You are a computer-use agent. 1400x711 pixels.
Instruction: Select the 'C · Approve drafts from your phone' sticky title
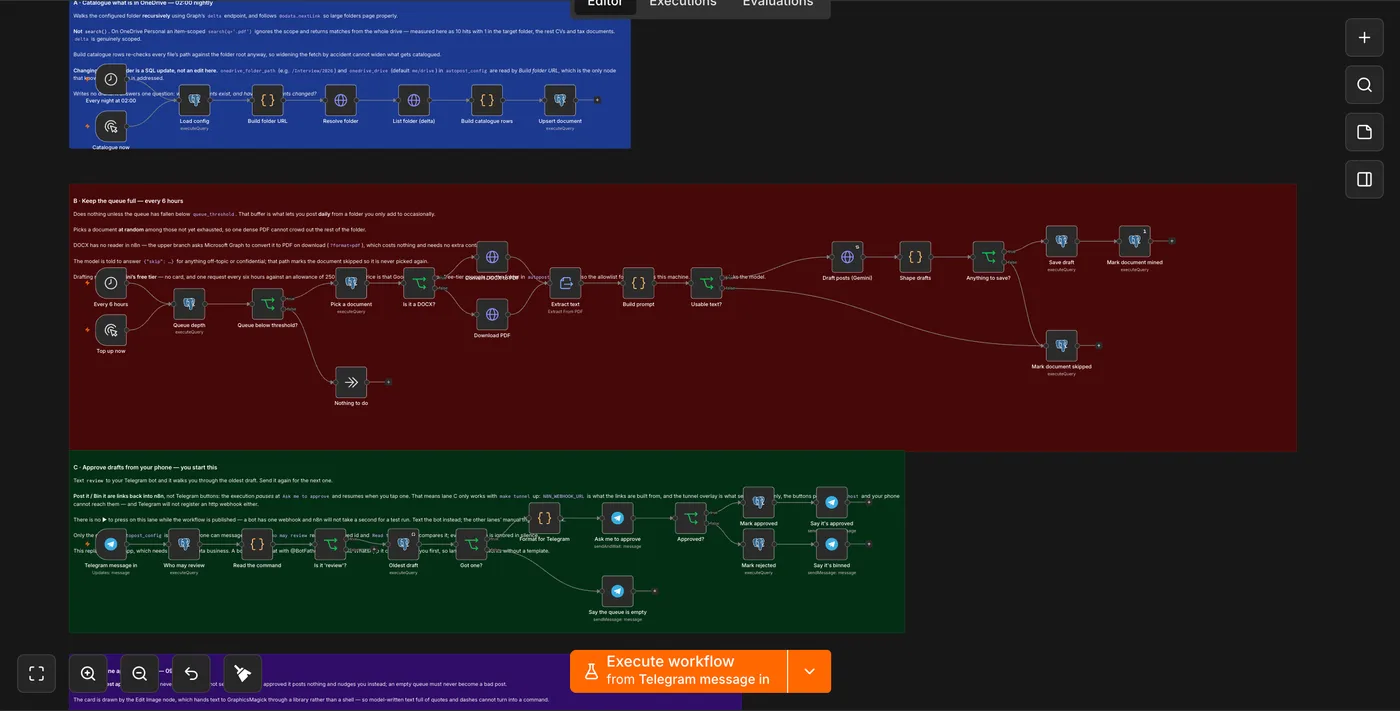[x=145, y=467]
